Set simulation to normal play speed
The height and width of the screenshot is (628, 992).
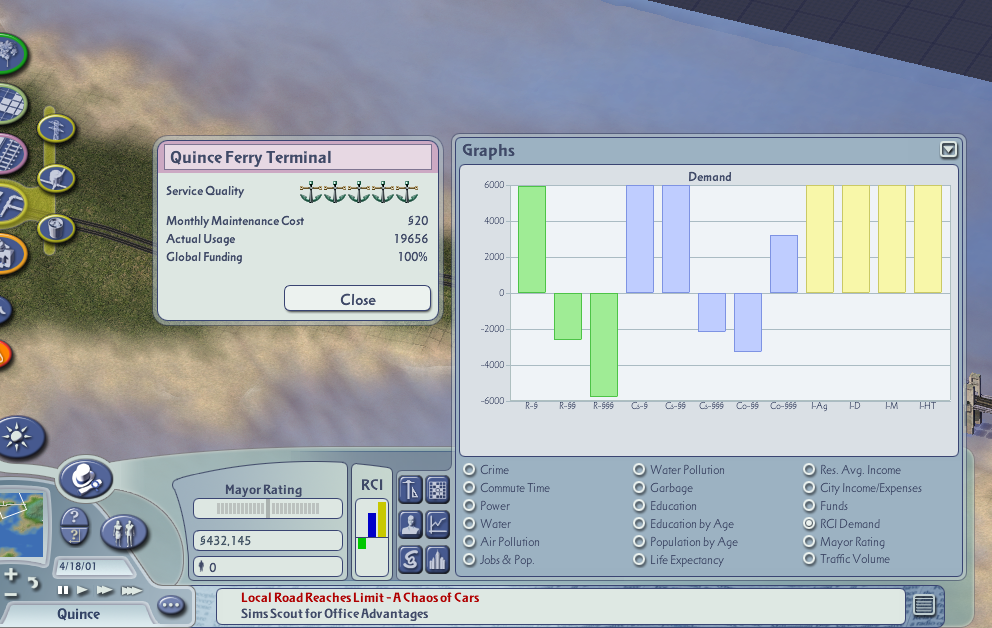[x=83, y=591]
